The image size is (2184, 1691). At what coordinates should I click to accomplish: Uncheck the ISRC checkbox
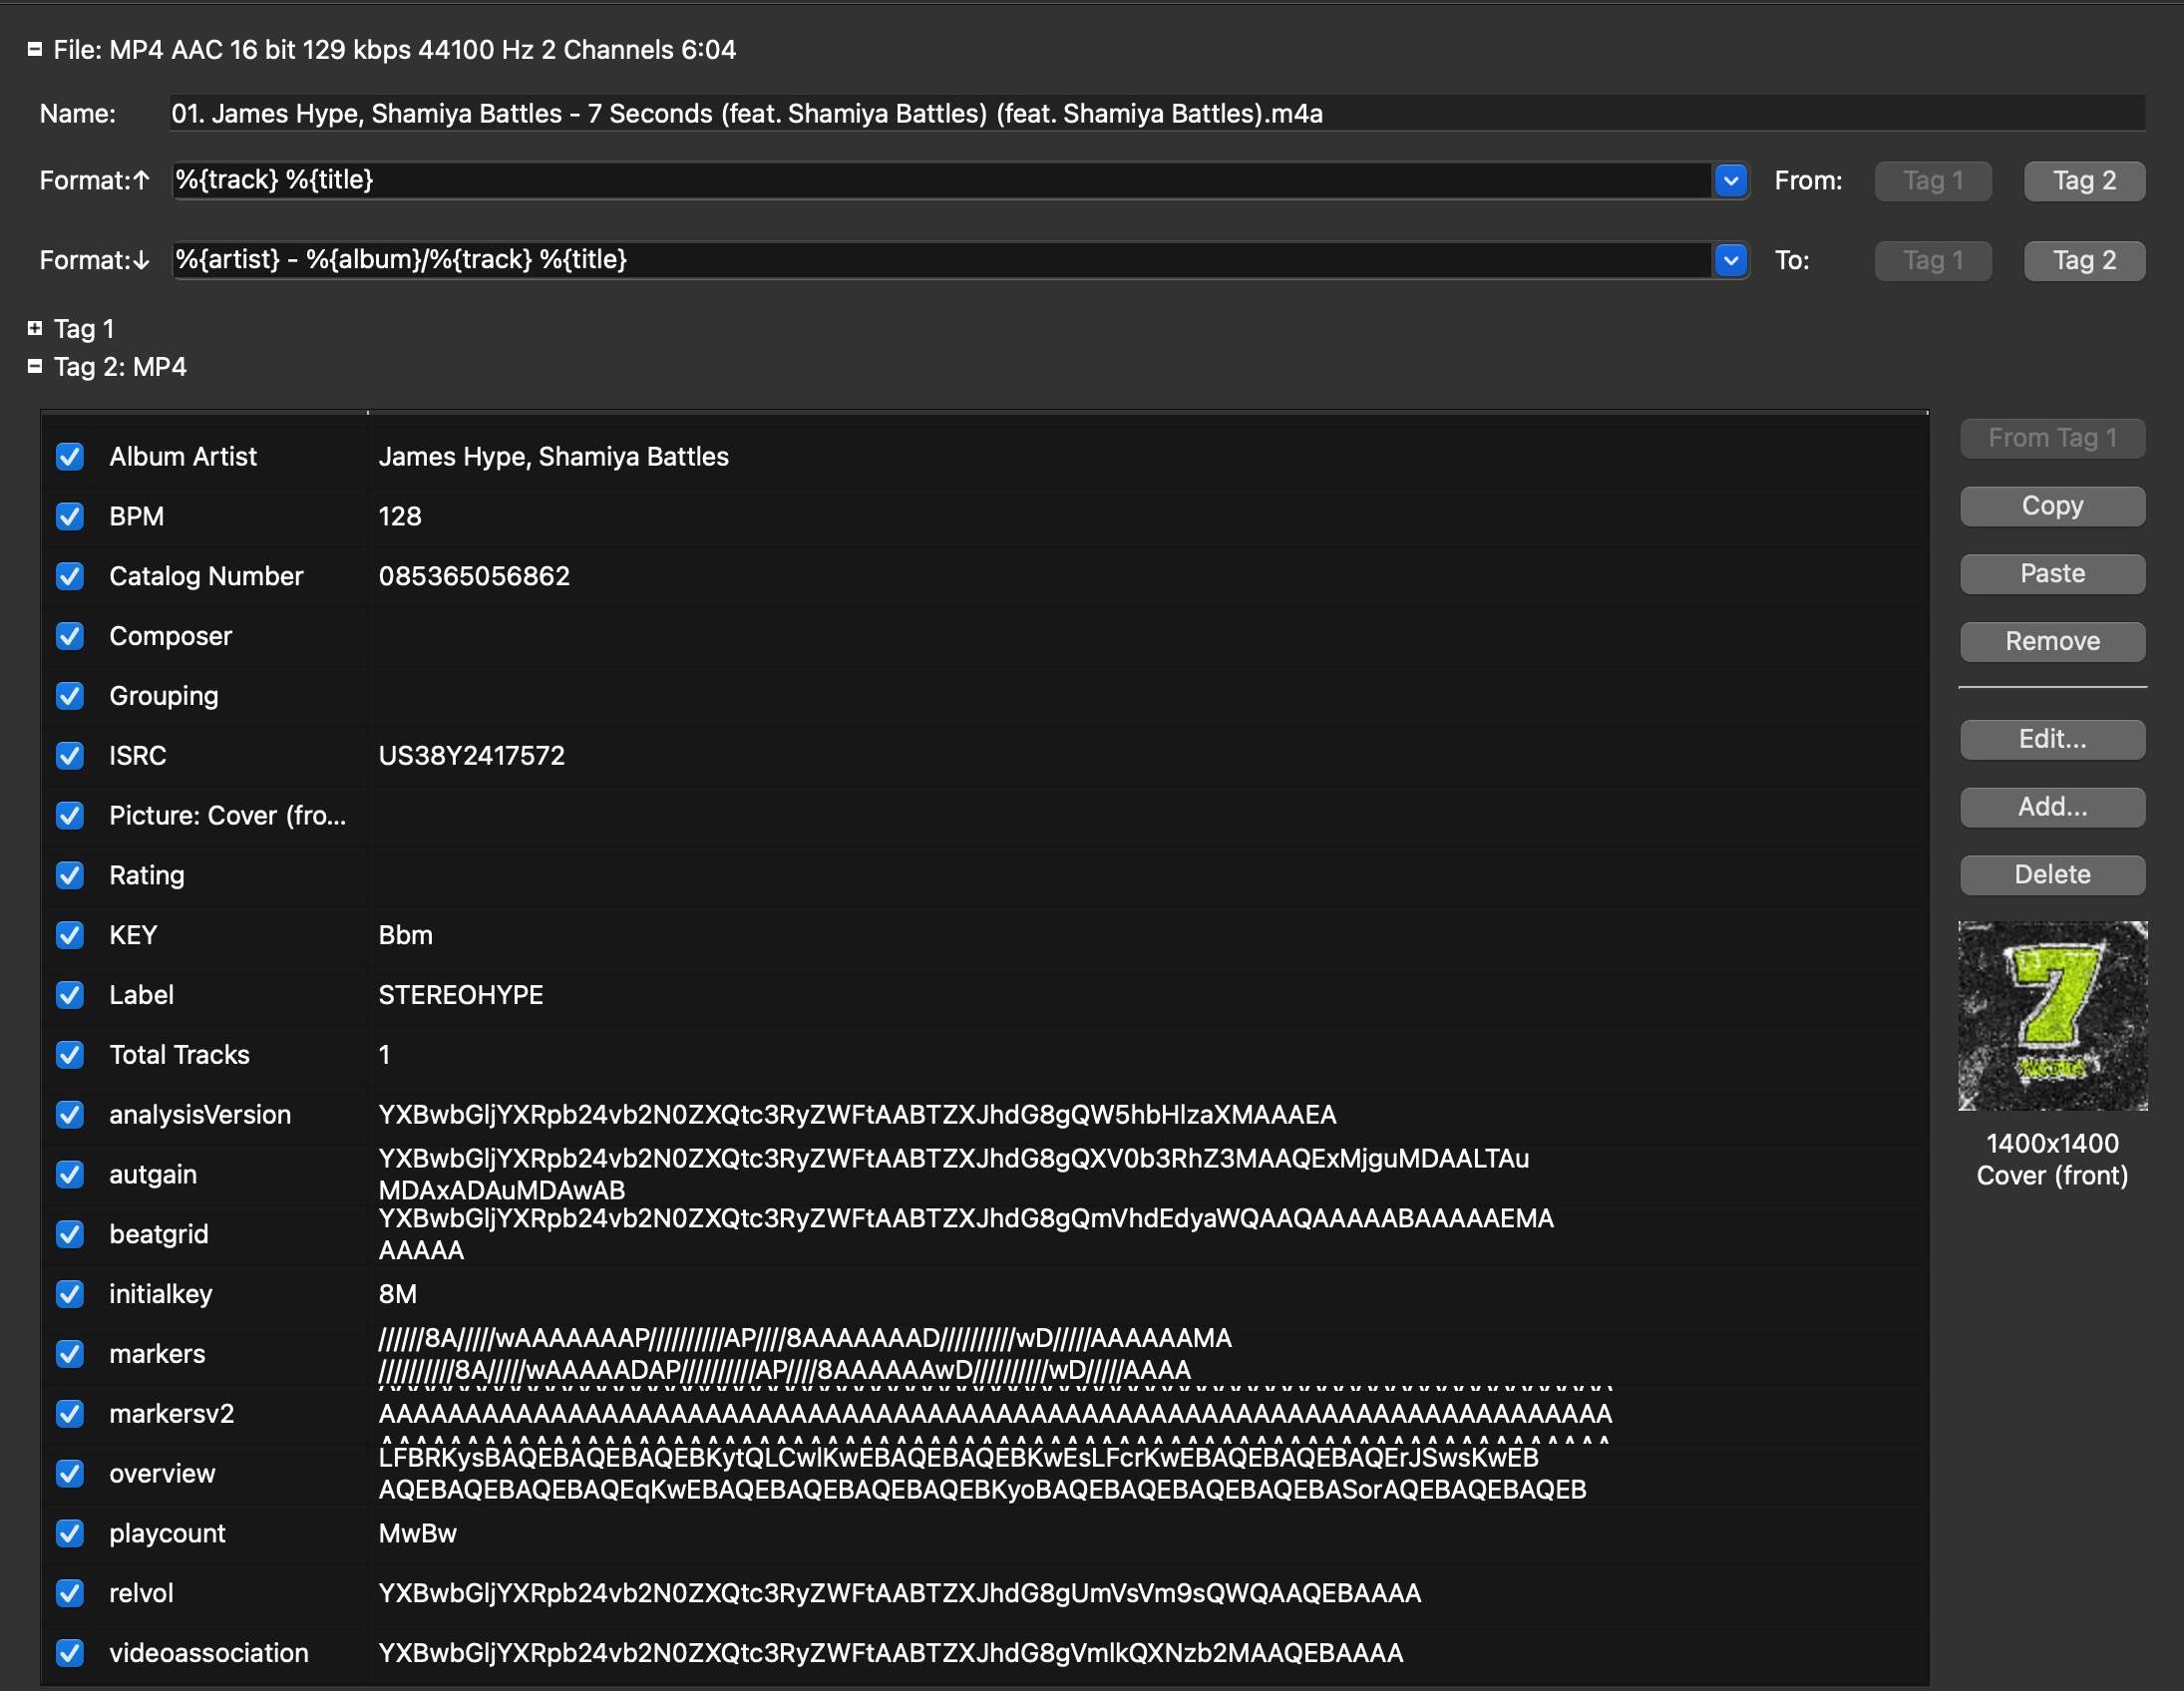pos(70,756)
